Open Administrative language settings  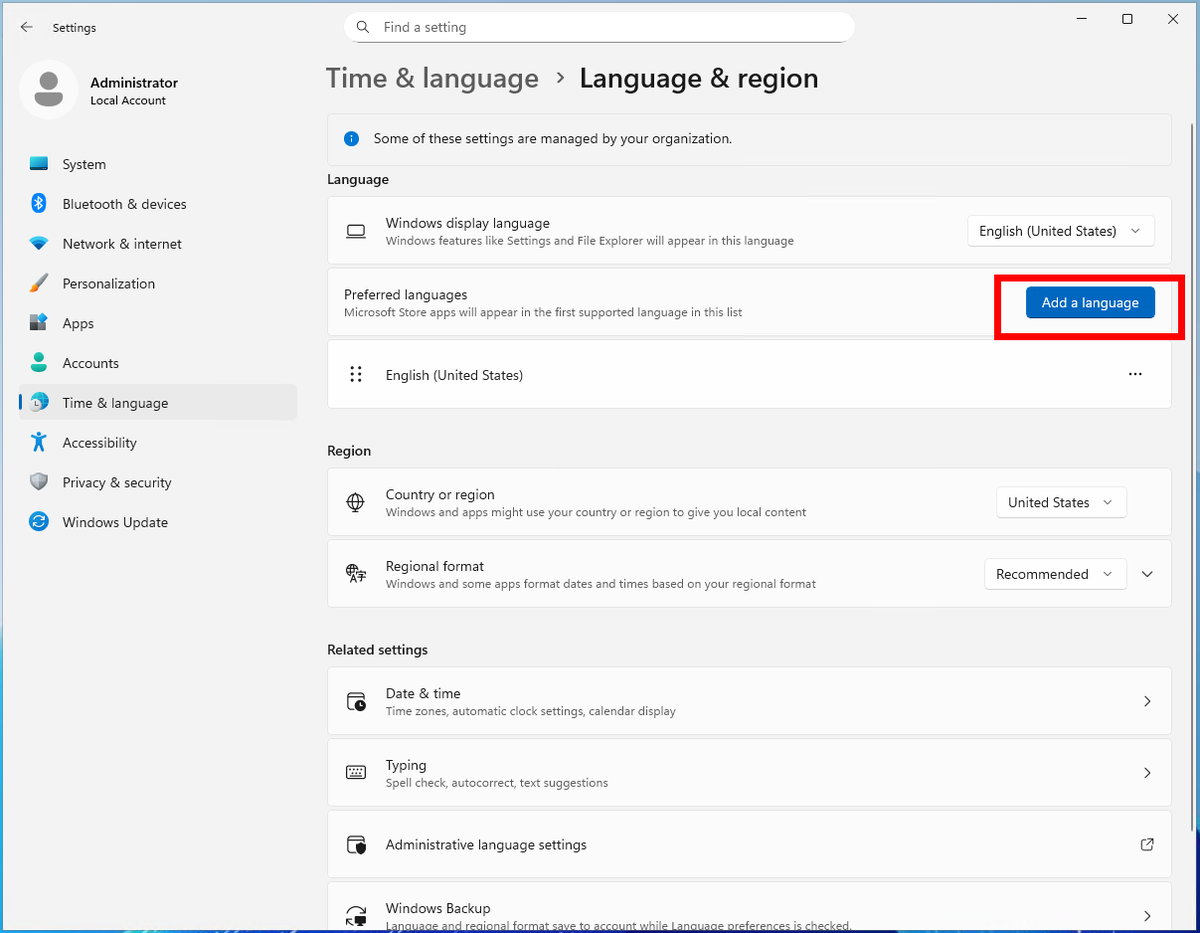coord(749,845)
